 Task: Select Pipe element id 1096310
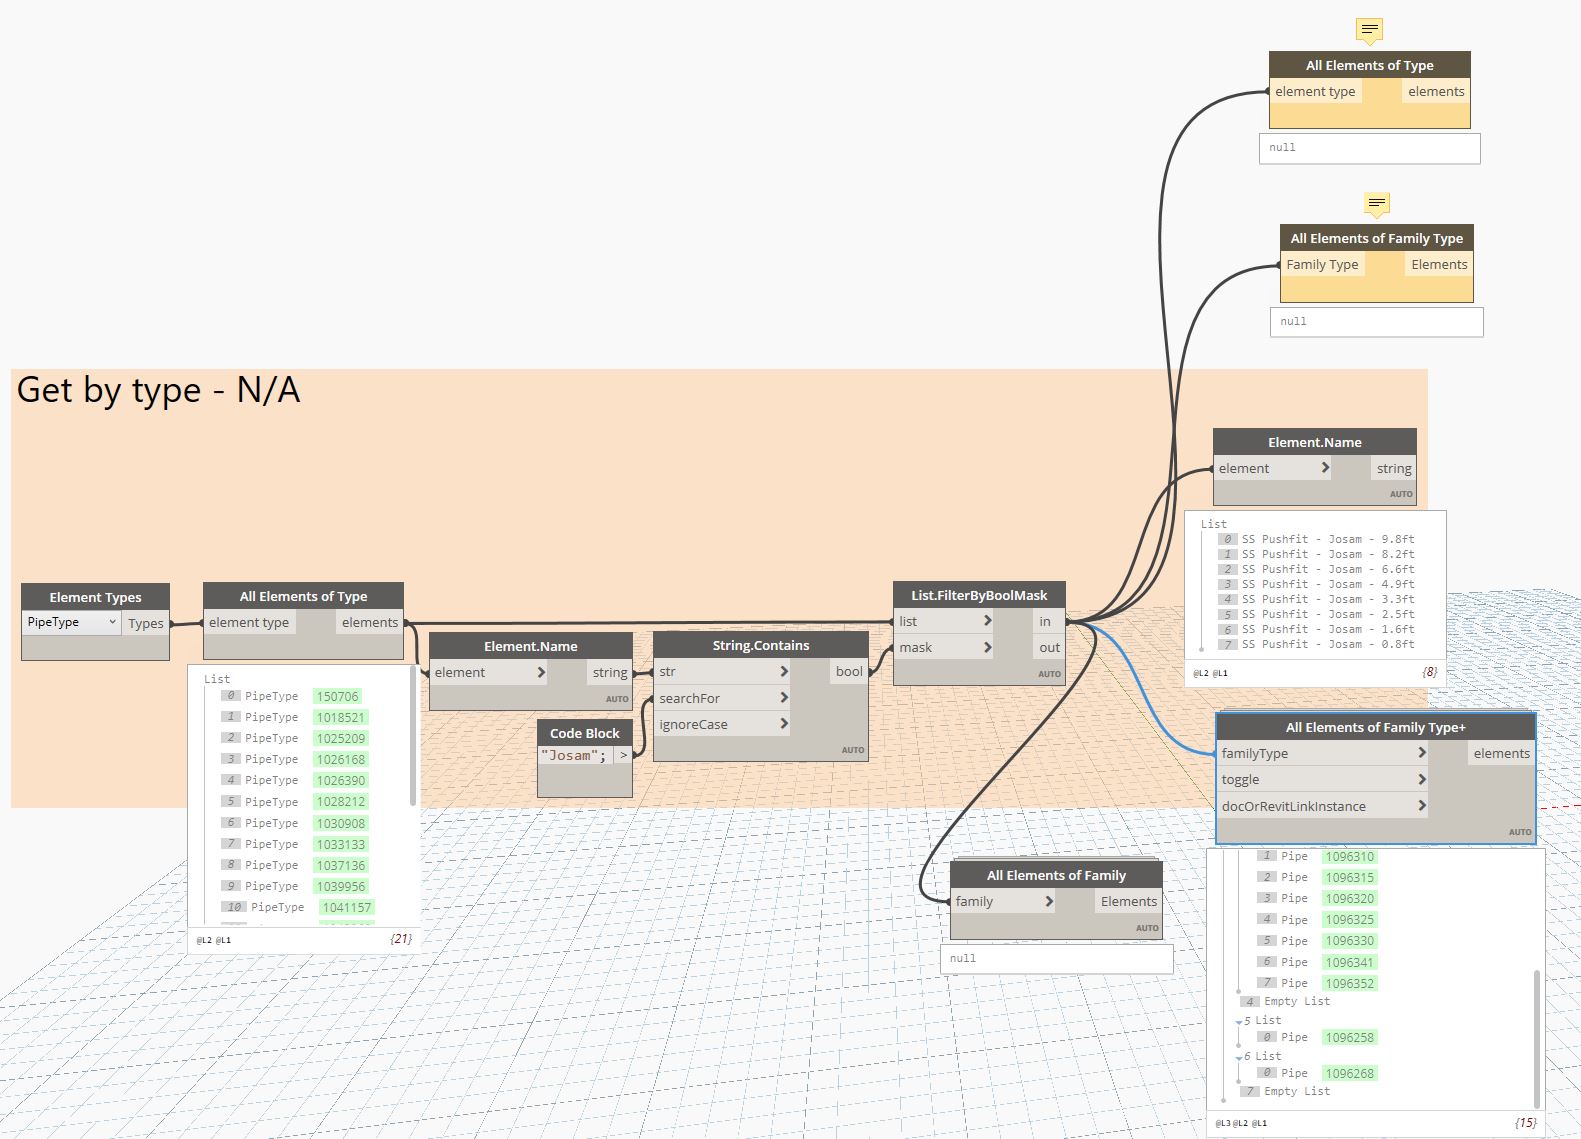[x=1349, y=856]
